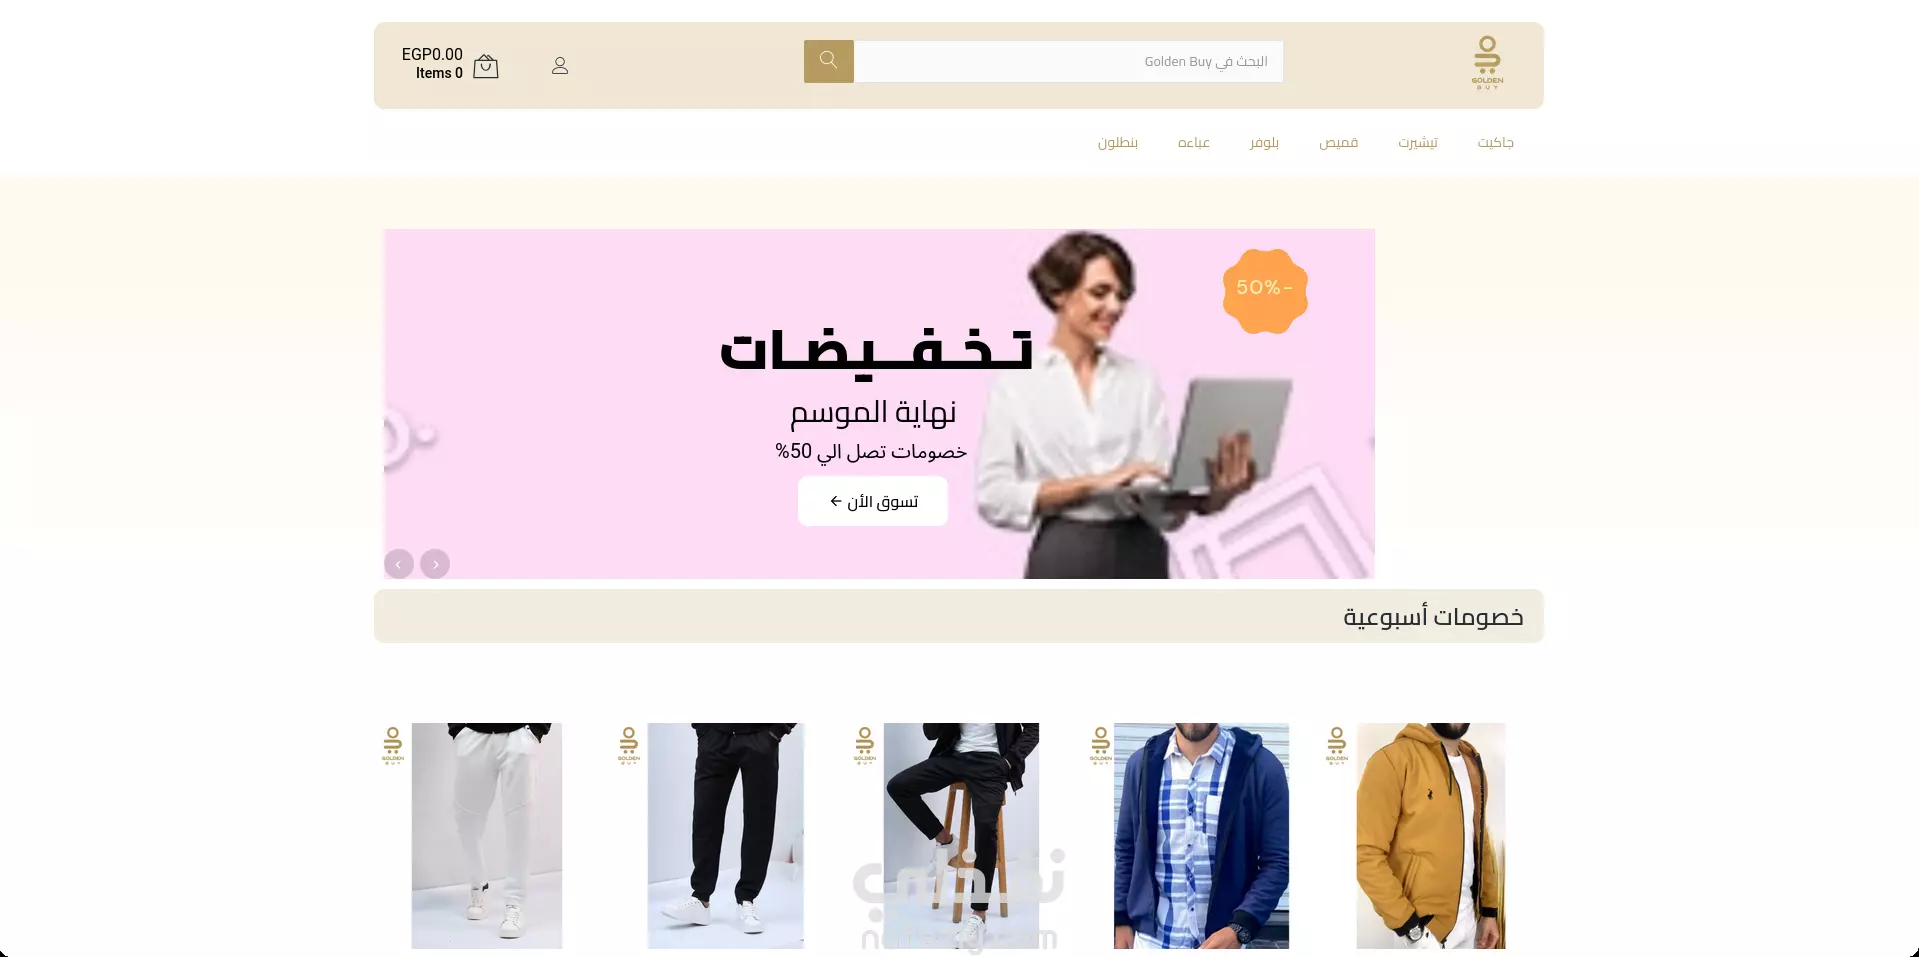Open the قميص category menu

[x=1338, y=143]
